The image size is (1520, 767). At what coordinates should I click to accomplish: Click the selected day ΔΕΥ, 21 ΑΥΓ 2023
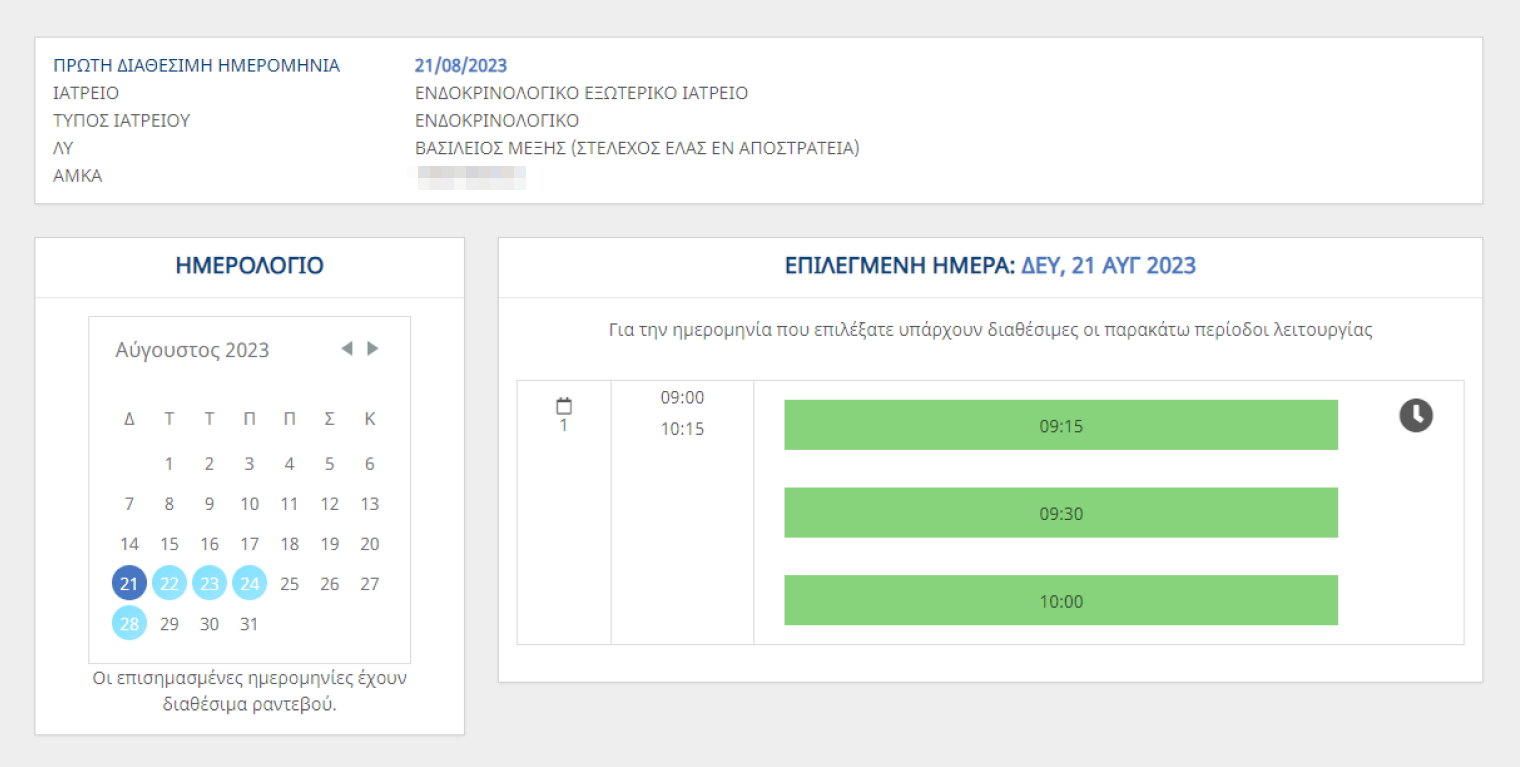pyautogui.click(x=1108, y=266)
